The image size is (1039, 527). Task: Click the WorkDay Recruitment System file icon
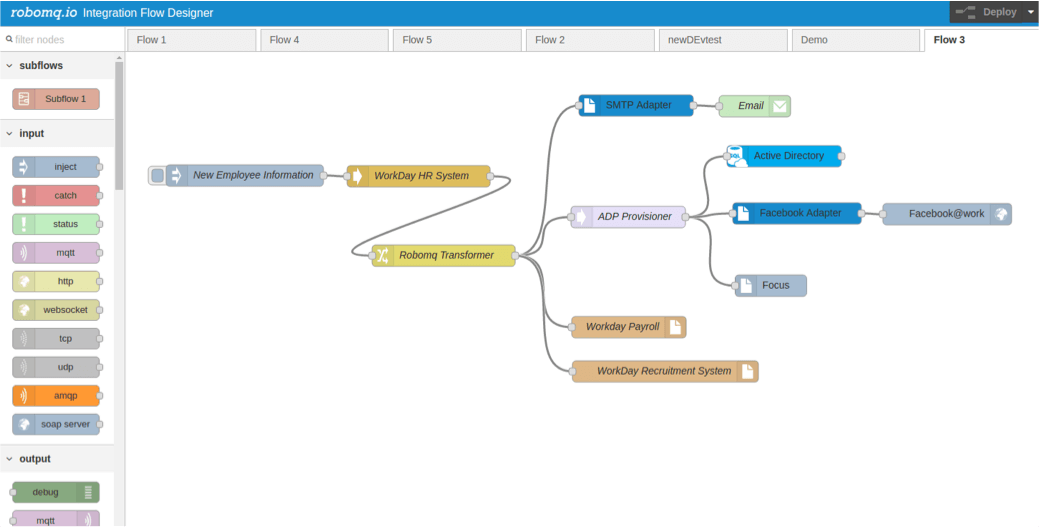pos(747,371)
